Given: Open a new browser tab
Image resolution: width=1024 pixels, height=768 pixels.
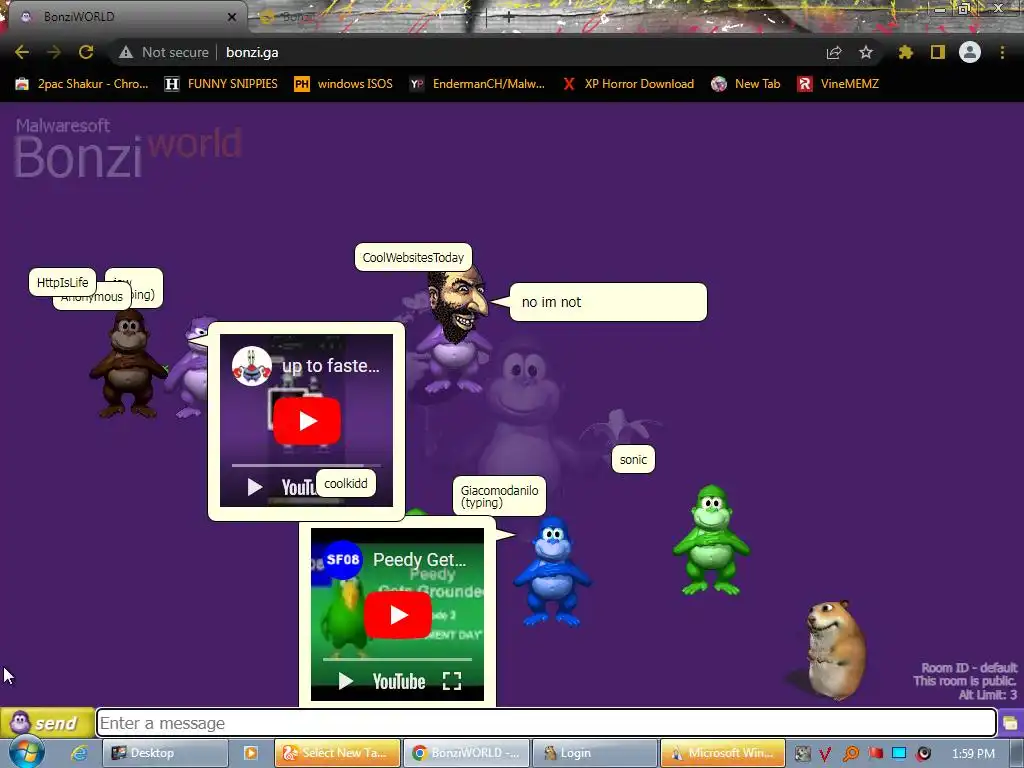Looking at the screenshot, I should pyautogui.click(x=509, y=18).
